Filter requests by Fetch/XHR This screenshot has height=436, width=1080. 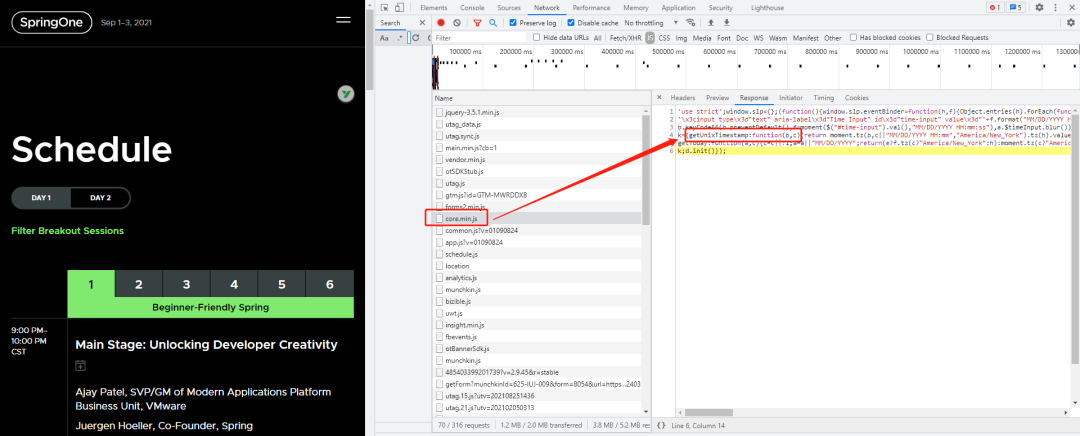point(625,38)
